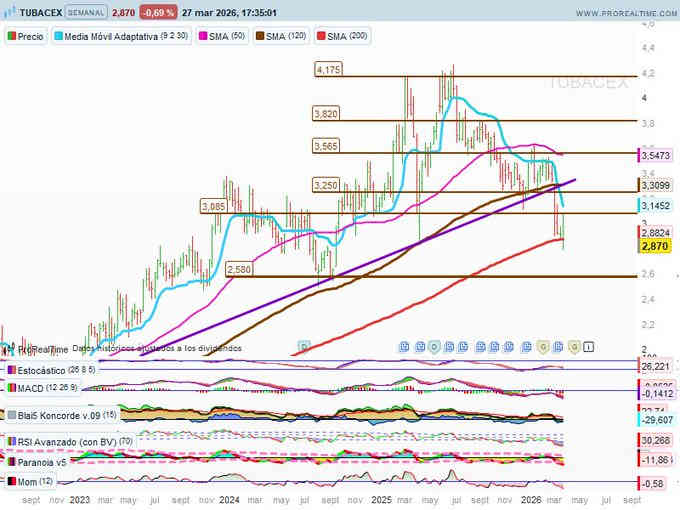Select the SMA (120) indicator label
The image size is (680, 510).
tap(280, 35)
